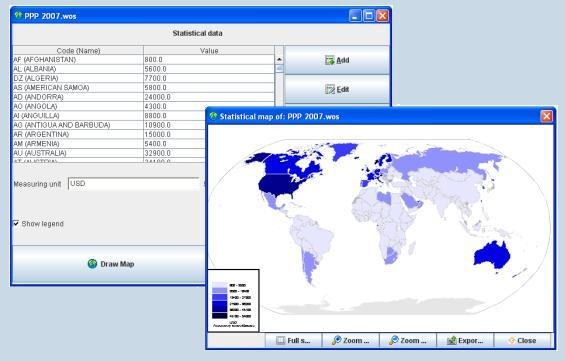Viewport: 565px width, 361px height.
Task: Maximize the PPP 2007.wos window
Action: point(369,16)
